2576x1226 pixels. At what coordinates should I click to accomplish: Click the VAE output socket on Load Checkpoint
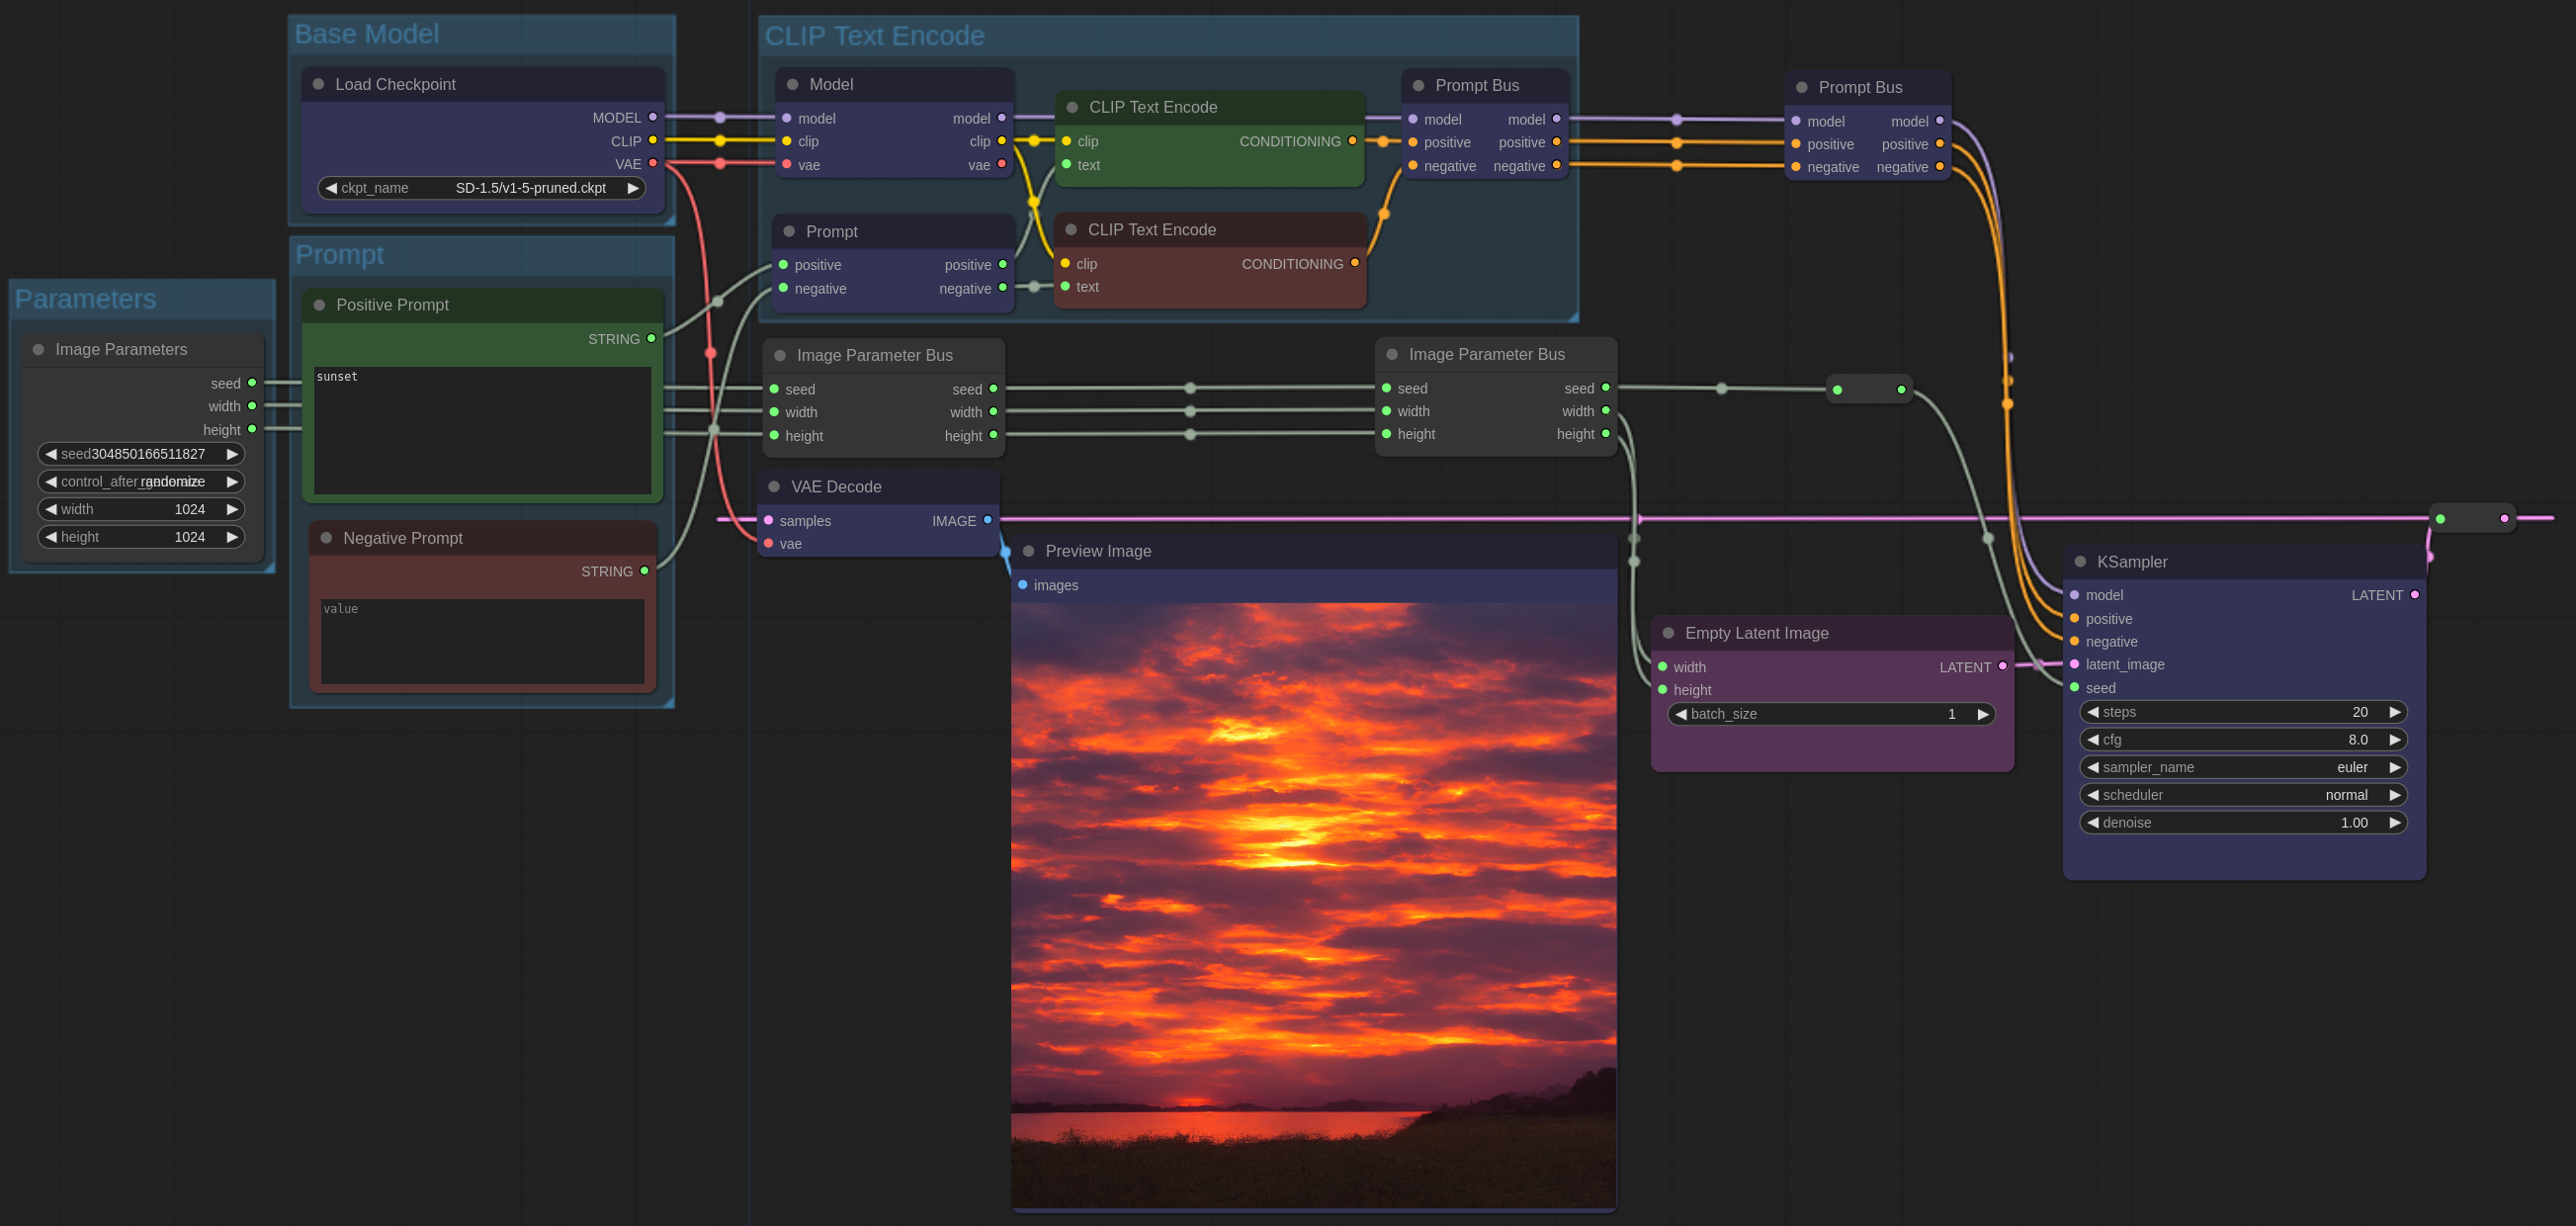coord(653,163)
